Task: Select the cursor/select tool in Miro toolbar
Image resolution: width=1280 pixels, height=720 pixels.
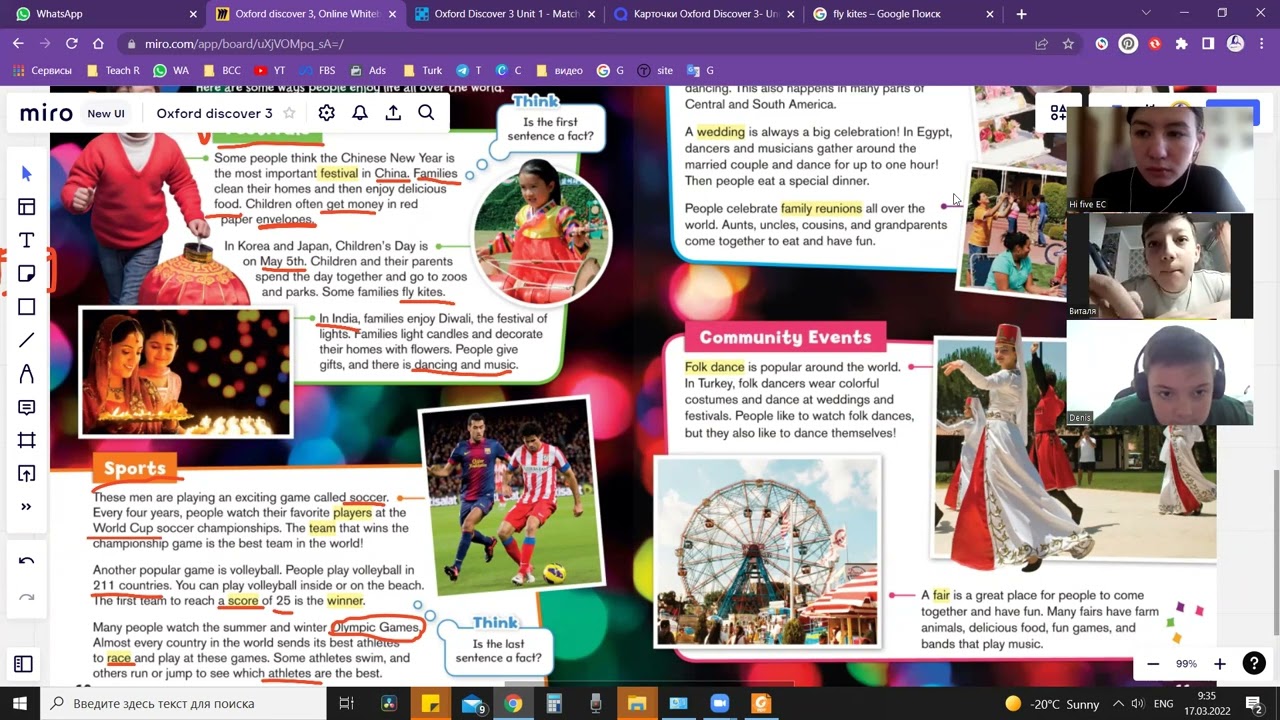Action: click(27, 174)
